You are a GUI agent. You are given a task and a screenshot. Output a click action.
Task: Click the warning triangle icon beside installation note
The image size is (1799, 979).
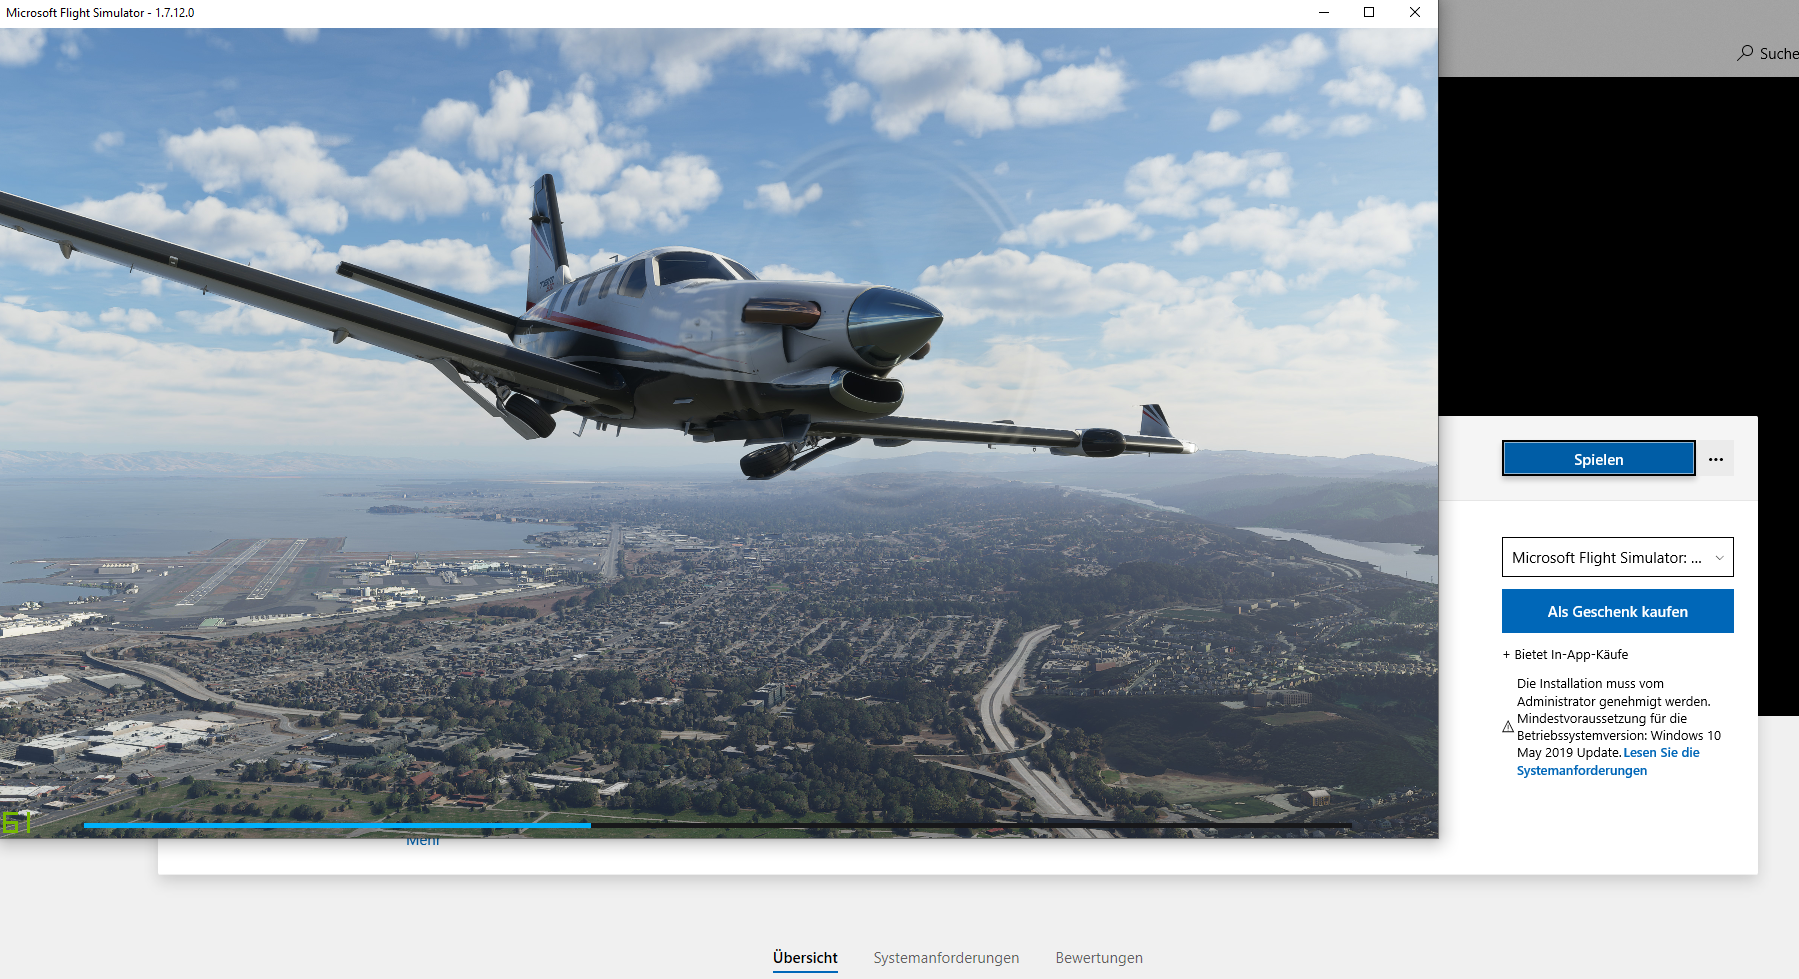tap(1508, 727)
